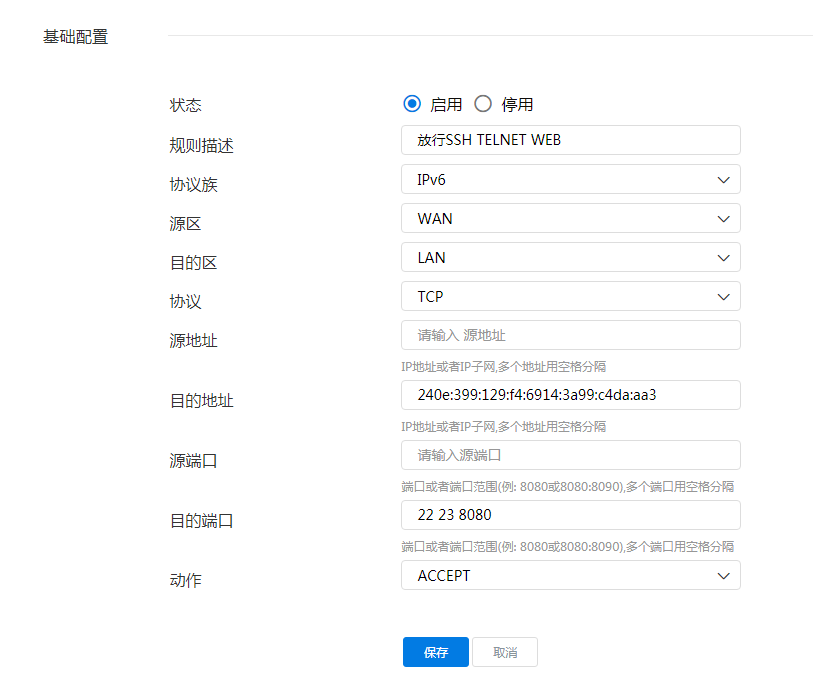This screenshot has height=686, width=813.
Task: Click the 目的地址 IPv6 address field
Action: pyautogui.click(x=570, y=395)
